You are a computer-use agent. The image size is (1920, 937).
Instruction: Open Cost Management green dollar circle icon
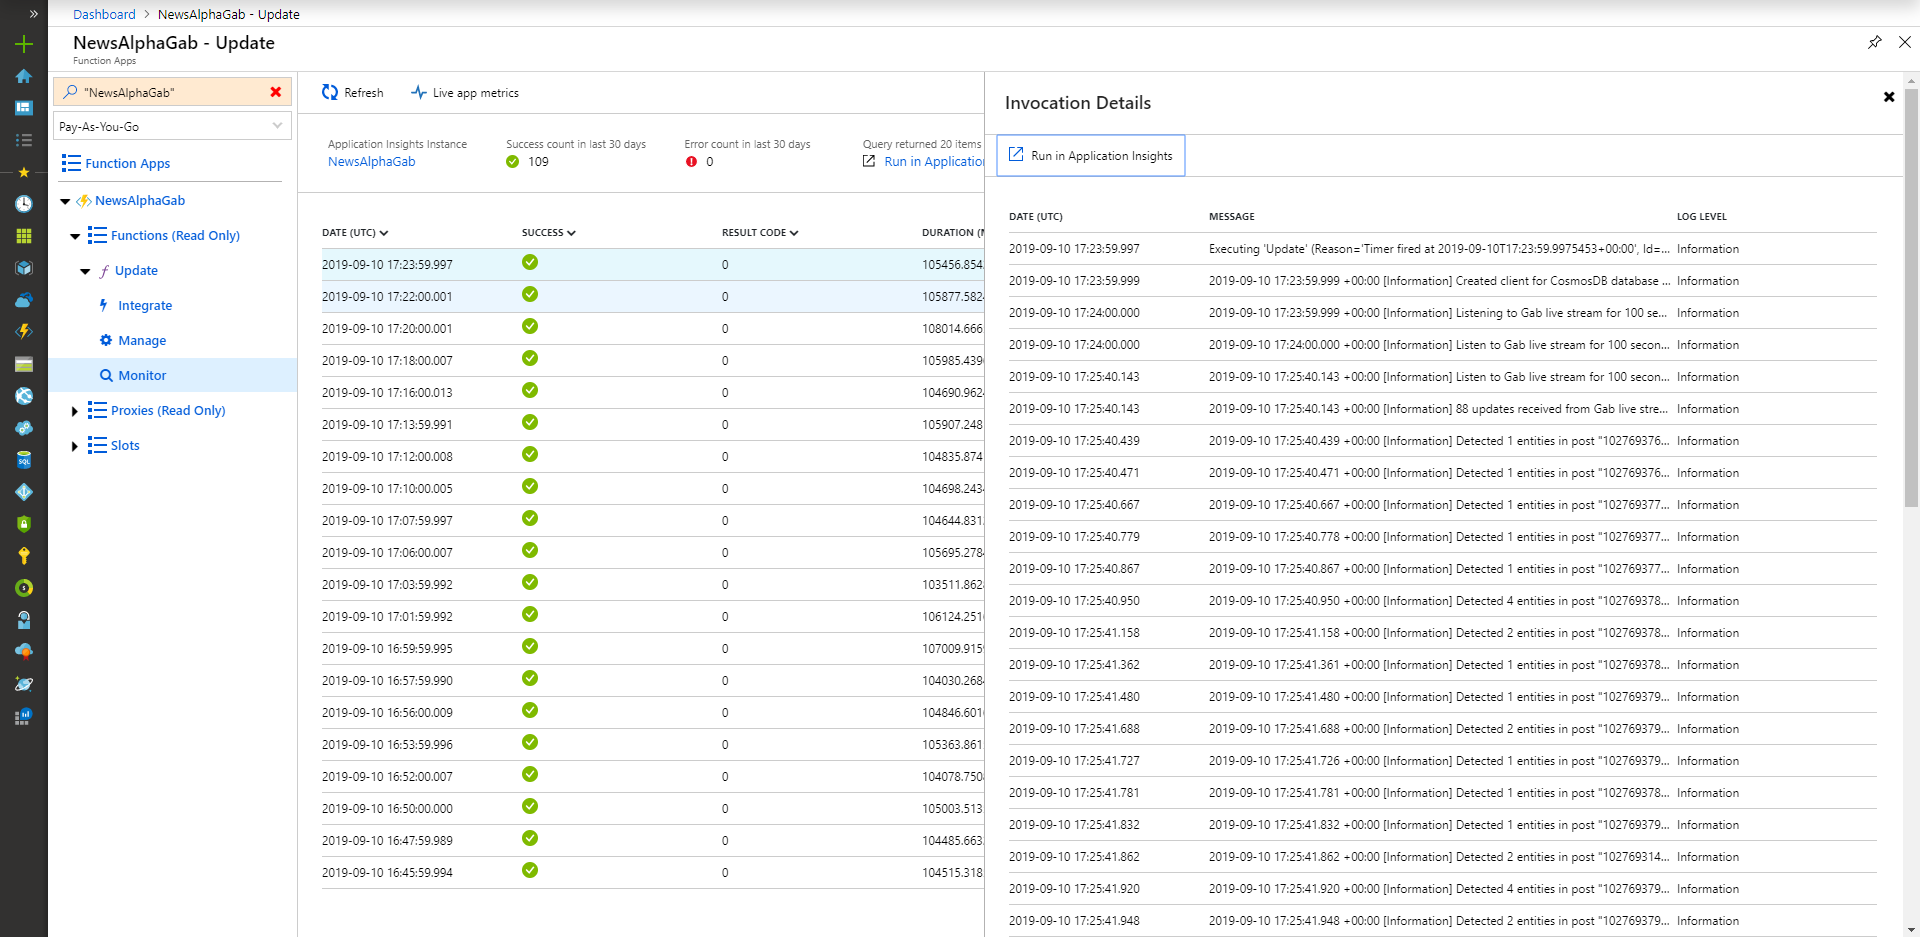[24, 588]
